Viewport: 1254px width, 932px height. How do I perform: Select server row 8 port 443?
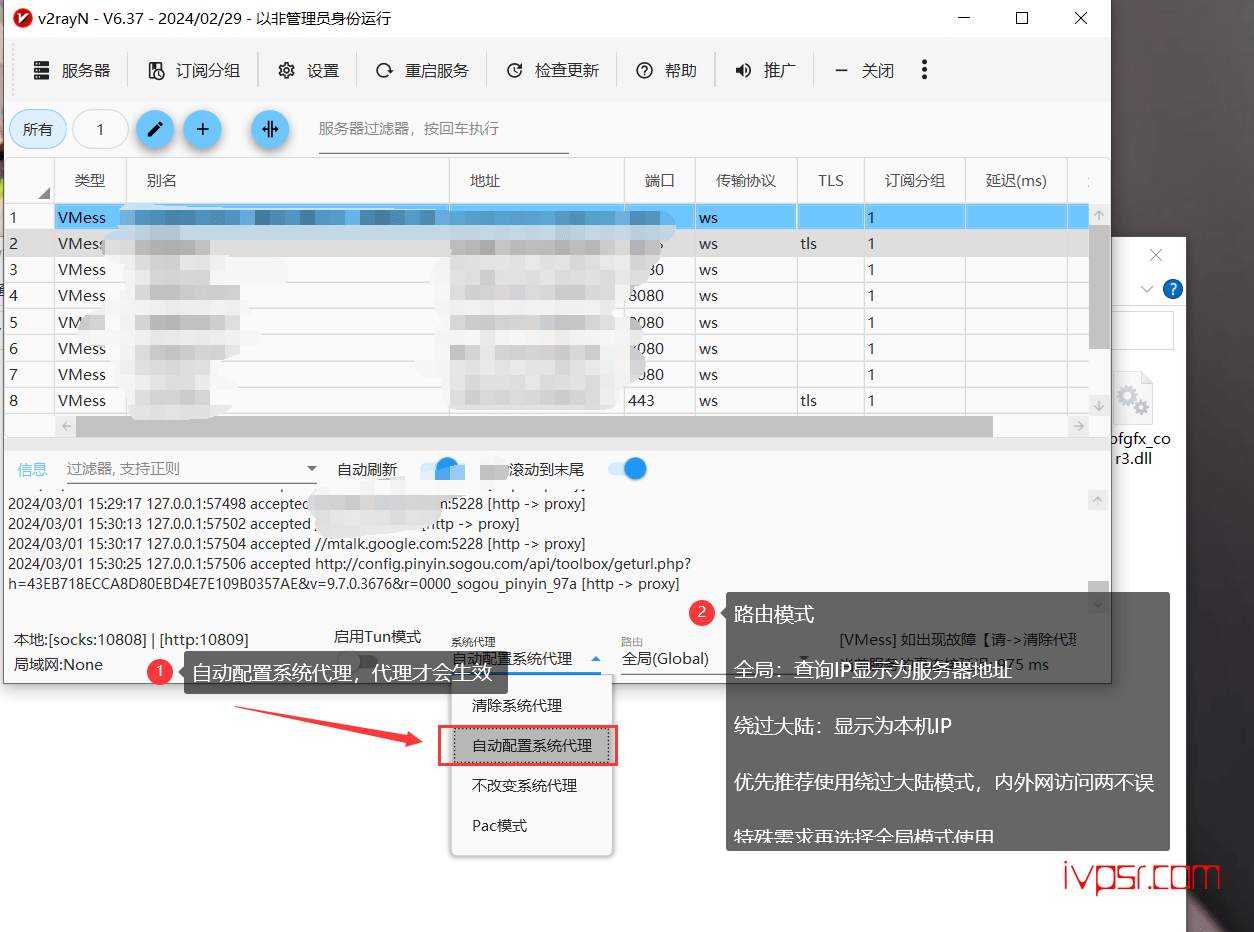click(x=546, y=401)
